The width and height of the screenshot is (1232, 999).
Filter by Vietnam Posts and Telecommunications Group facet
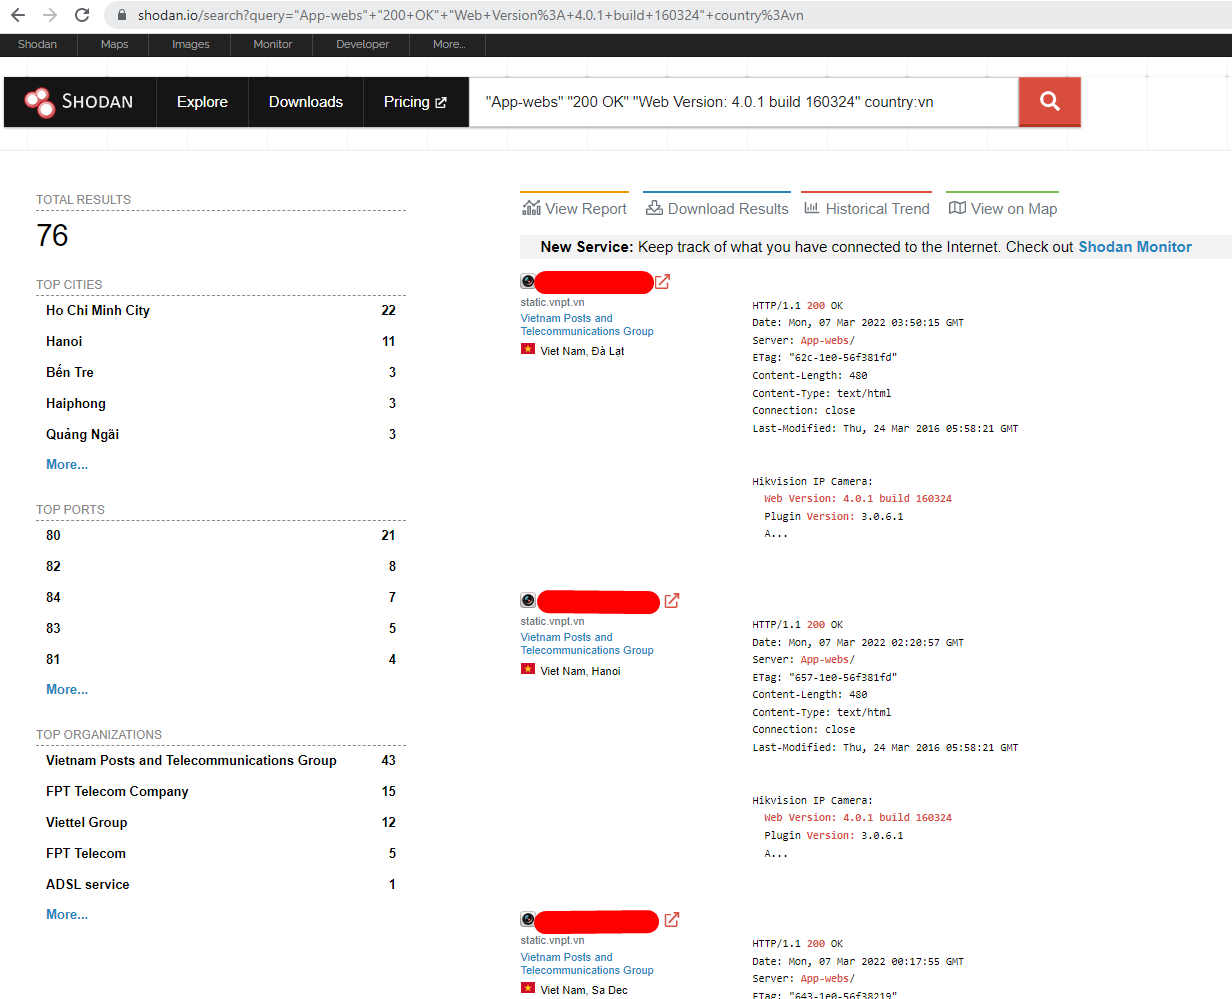191,760
